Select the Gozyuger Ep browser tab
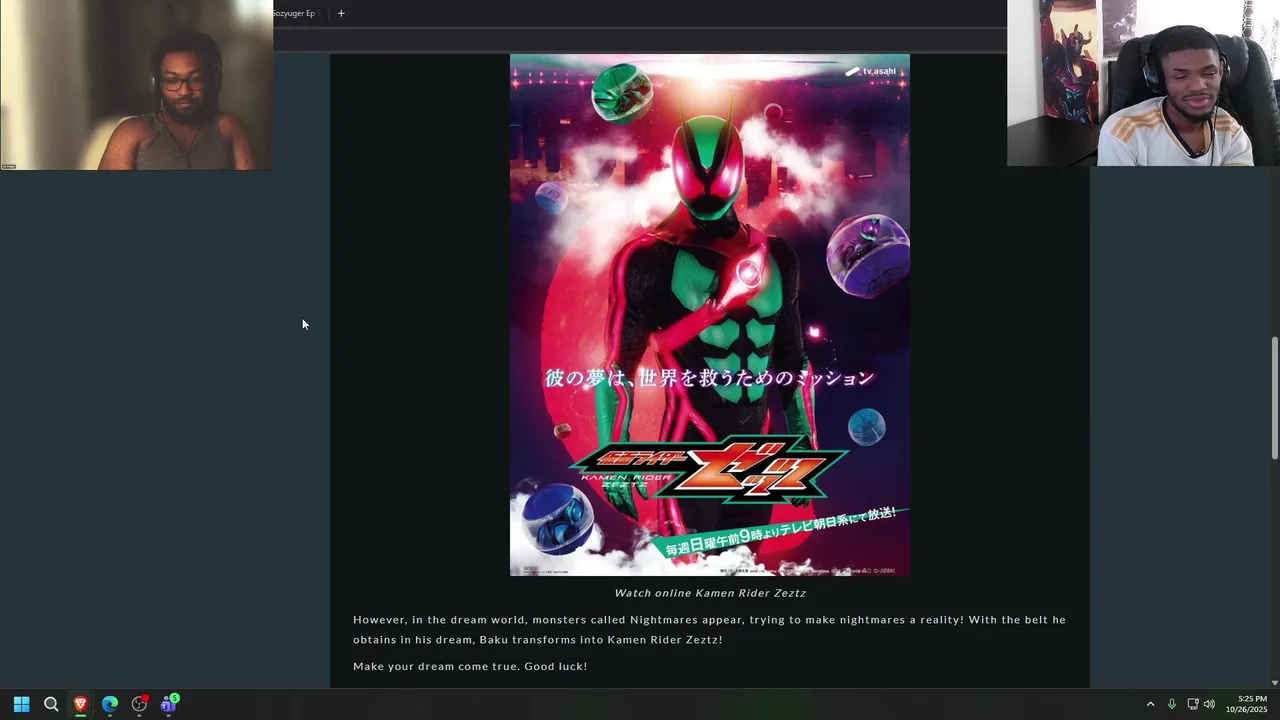Image resolution: width=1280 pixels, height=720 pixels. click(298, 13)
